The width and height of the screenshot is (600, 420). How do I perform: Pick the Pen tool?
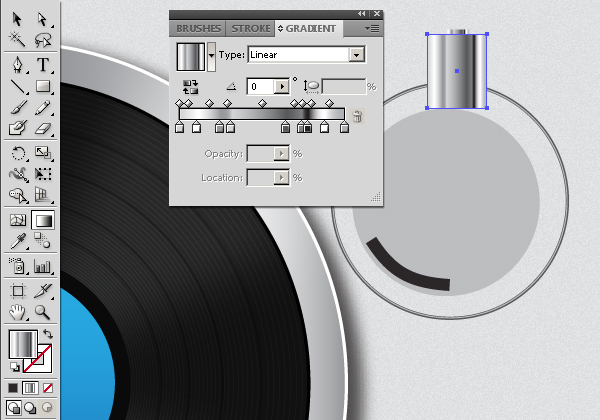point(18,65)
